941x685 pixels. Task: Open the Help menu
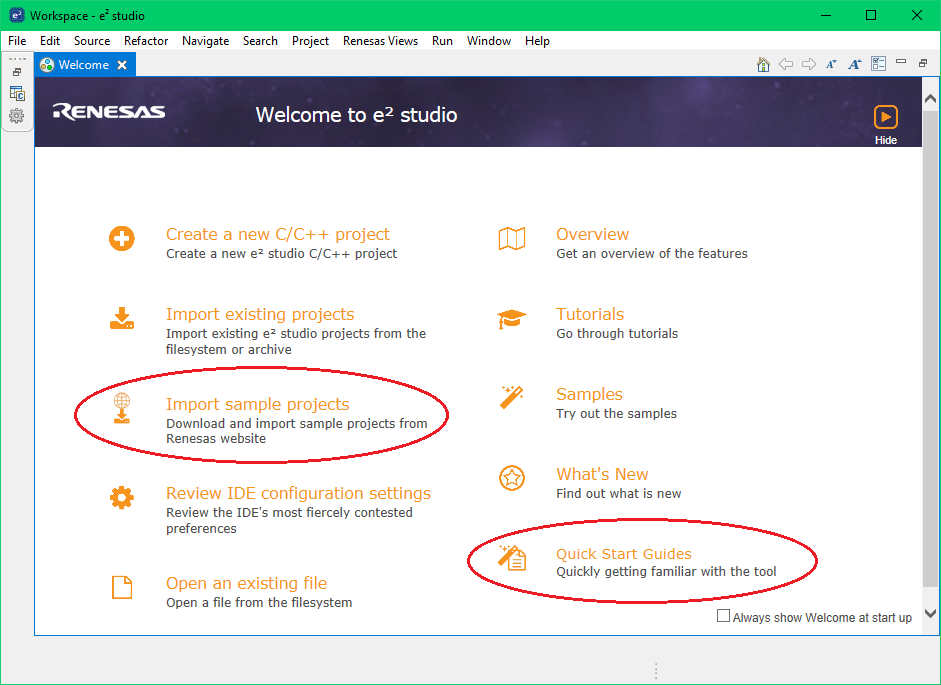click(x=537, y=41)
